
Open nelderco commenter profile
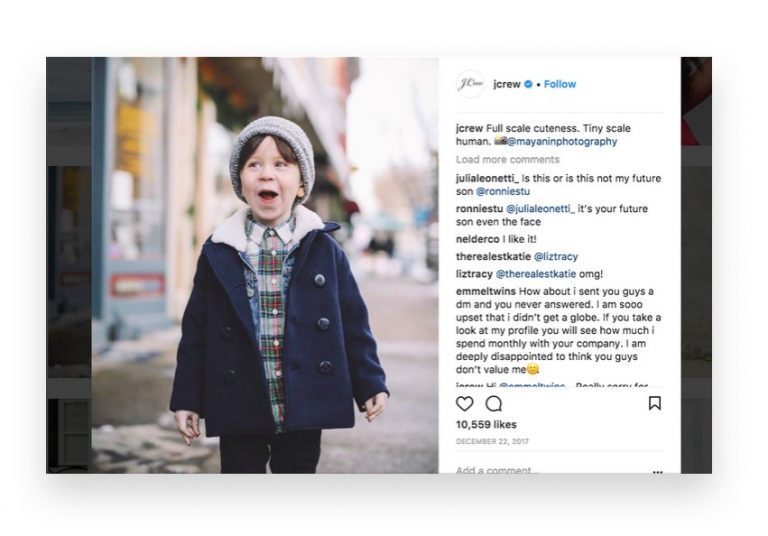(x=478, y=240)
